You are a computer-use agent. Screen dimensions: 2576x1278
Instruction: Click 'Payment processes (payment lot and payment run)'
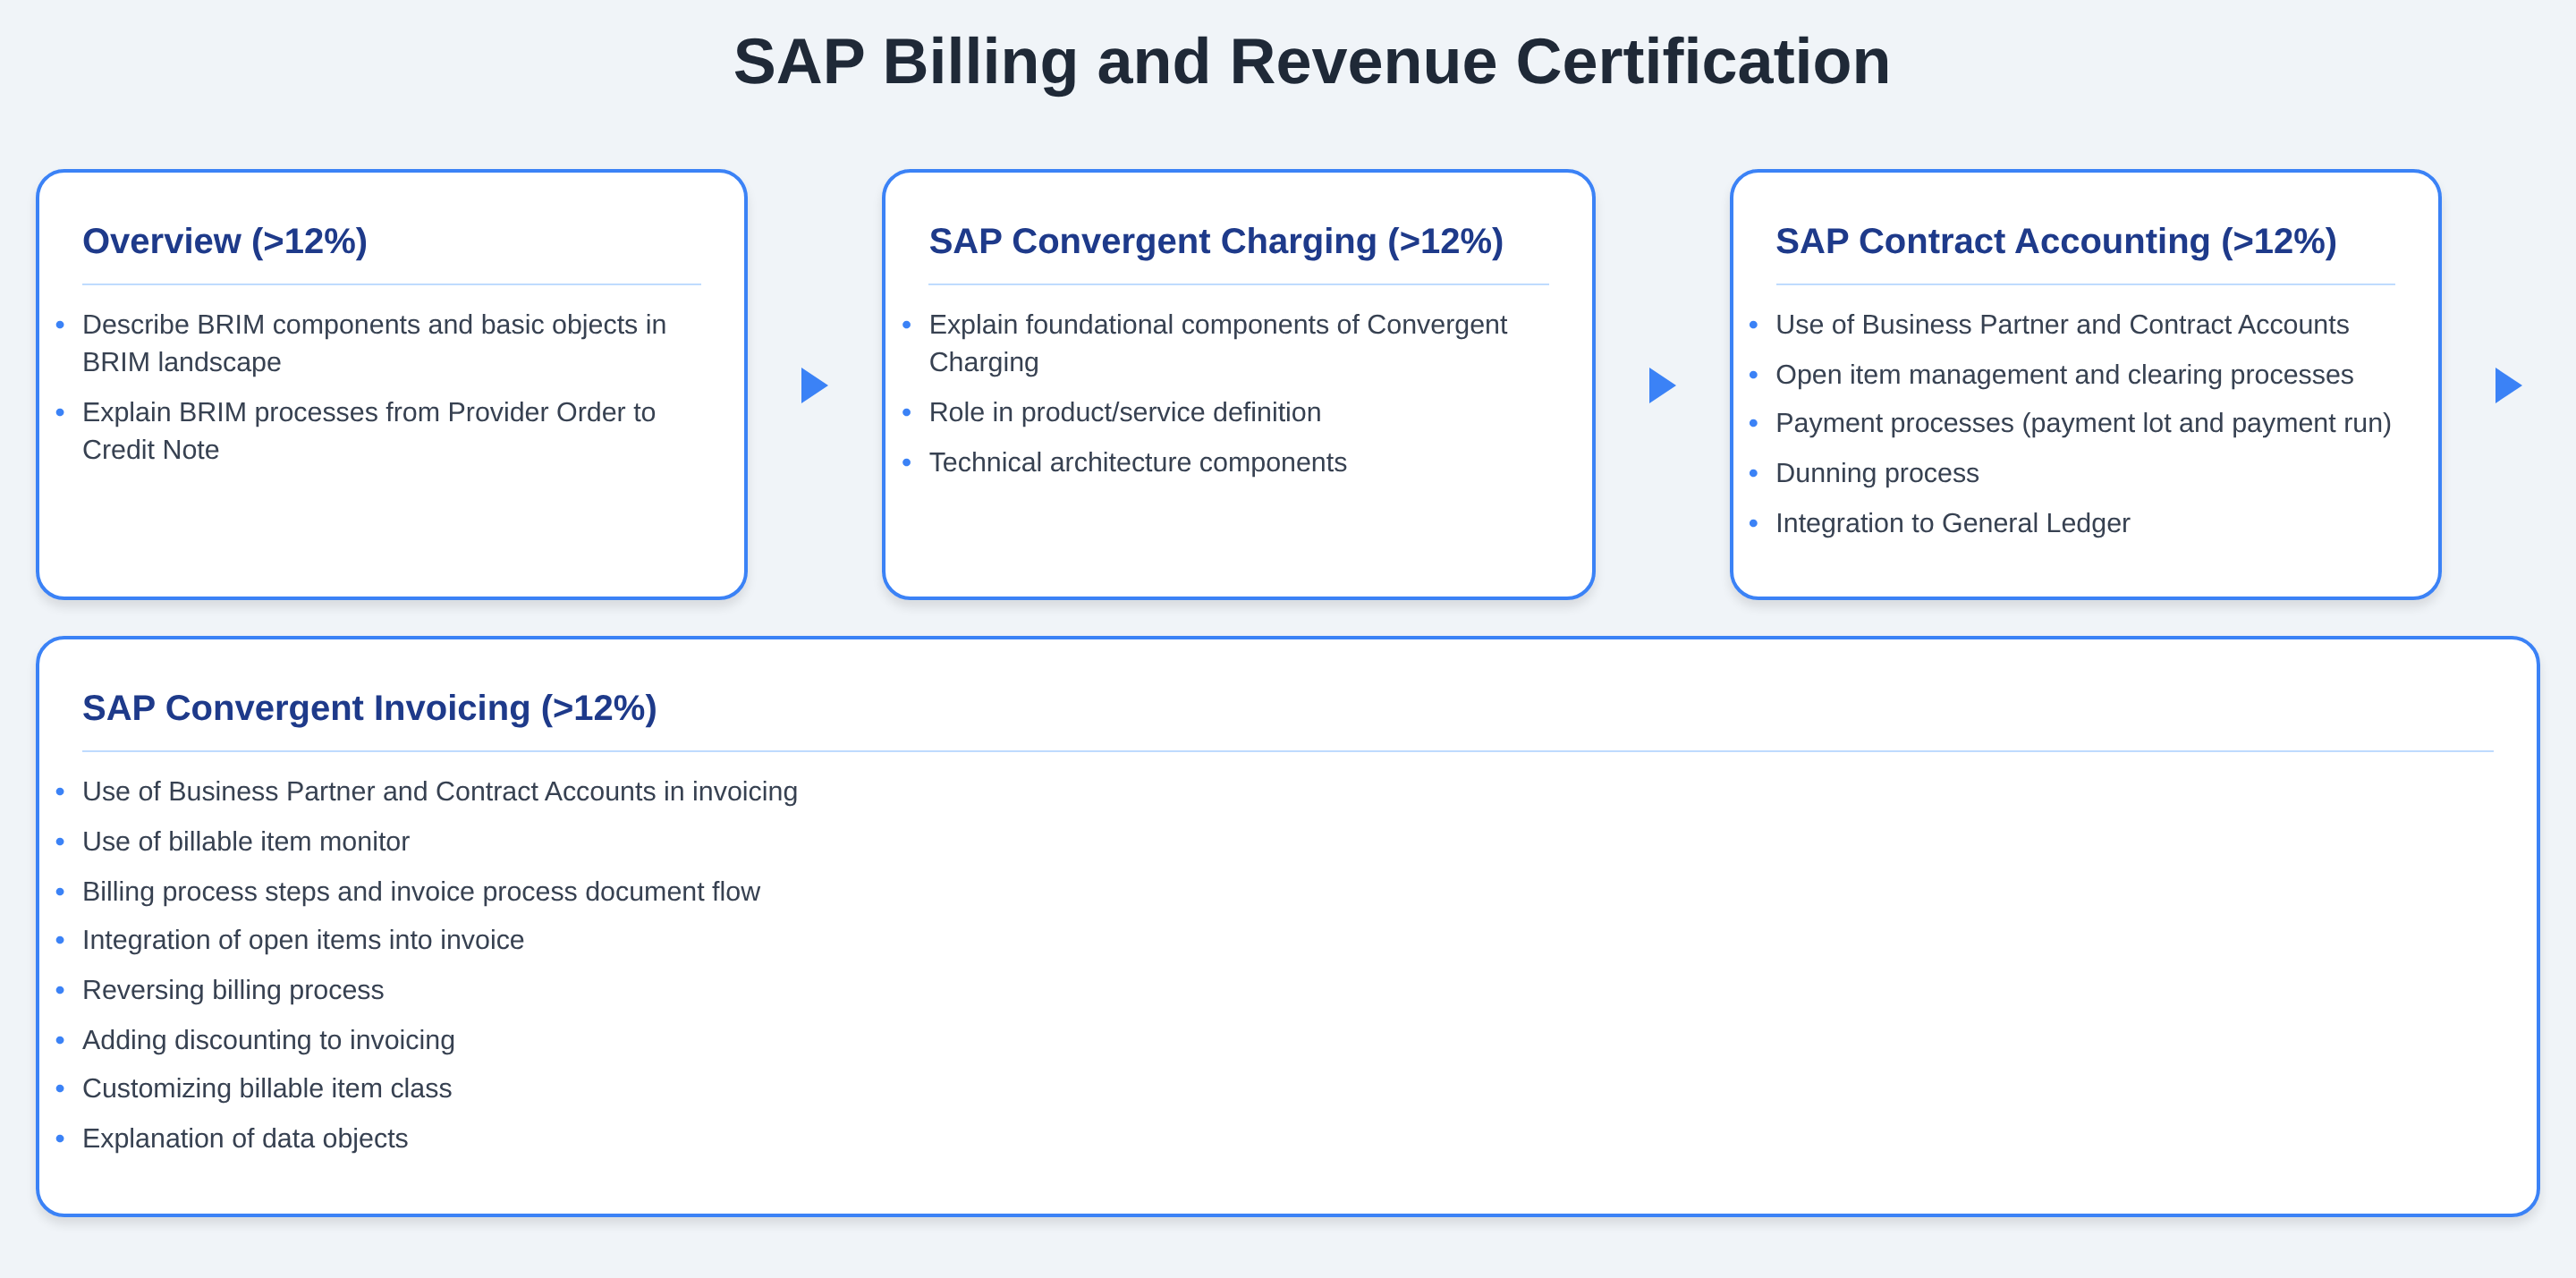2082,423
